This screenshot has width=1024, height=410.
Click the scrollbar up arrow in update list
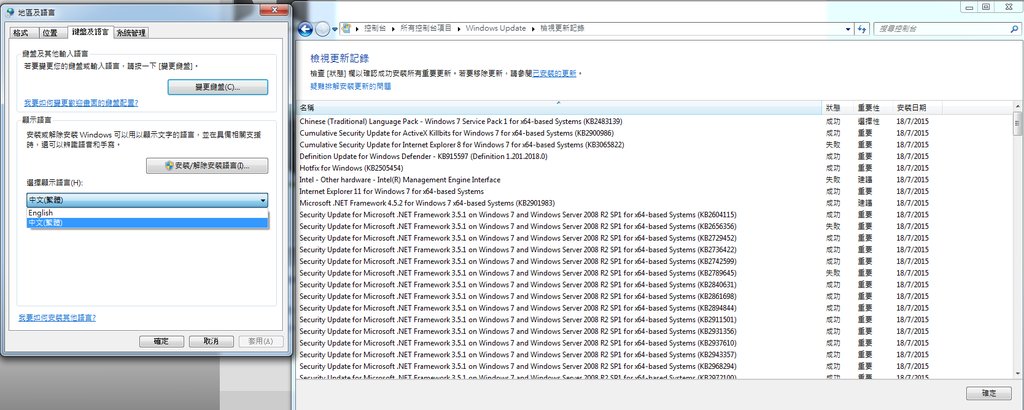pos(1017,106)
